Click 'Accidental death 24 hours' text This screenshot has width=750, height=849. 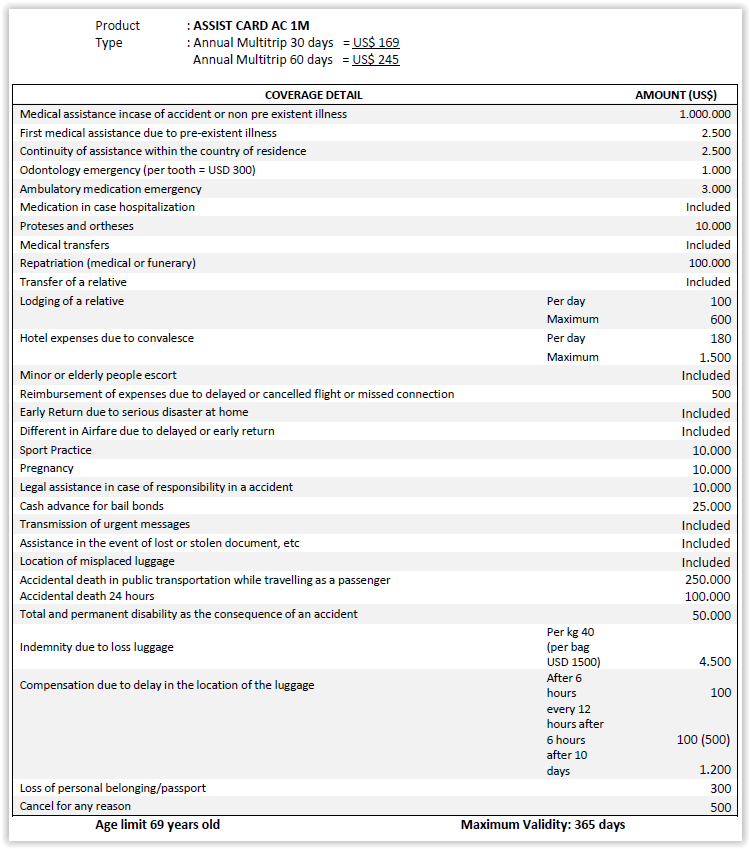87,596
